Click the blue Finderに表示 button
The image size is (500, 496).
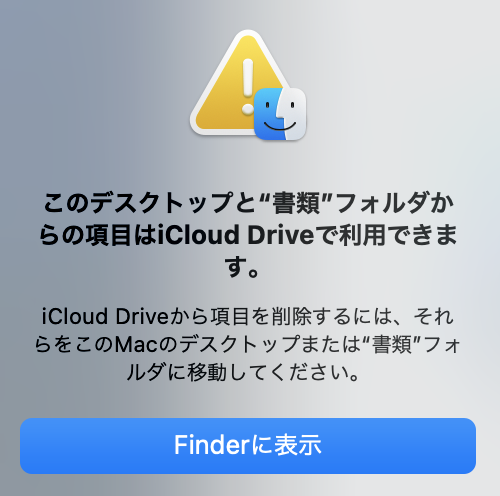[248, 446]
